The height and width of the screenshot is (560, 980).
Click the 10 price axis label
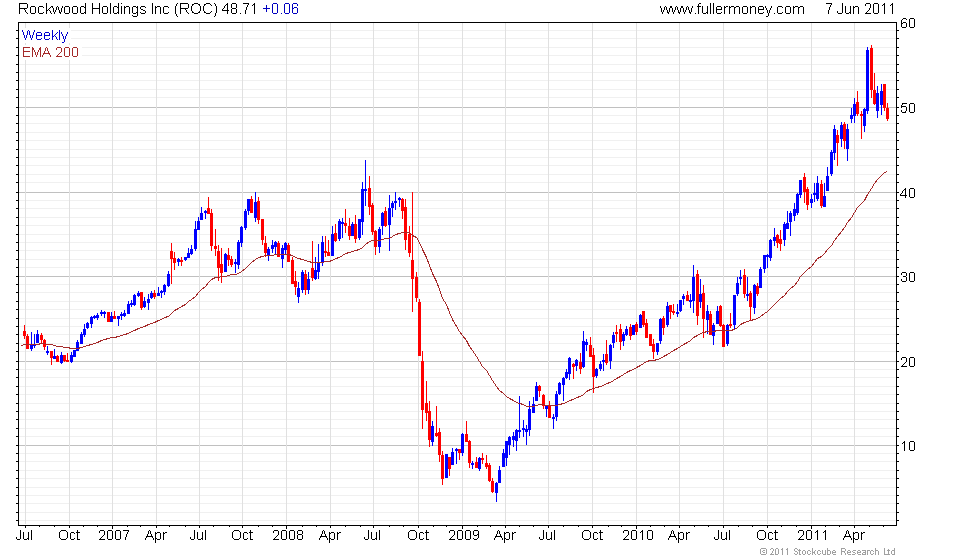point(908,446)
